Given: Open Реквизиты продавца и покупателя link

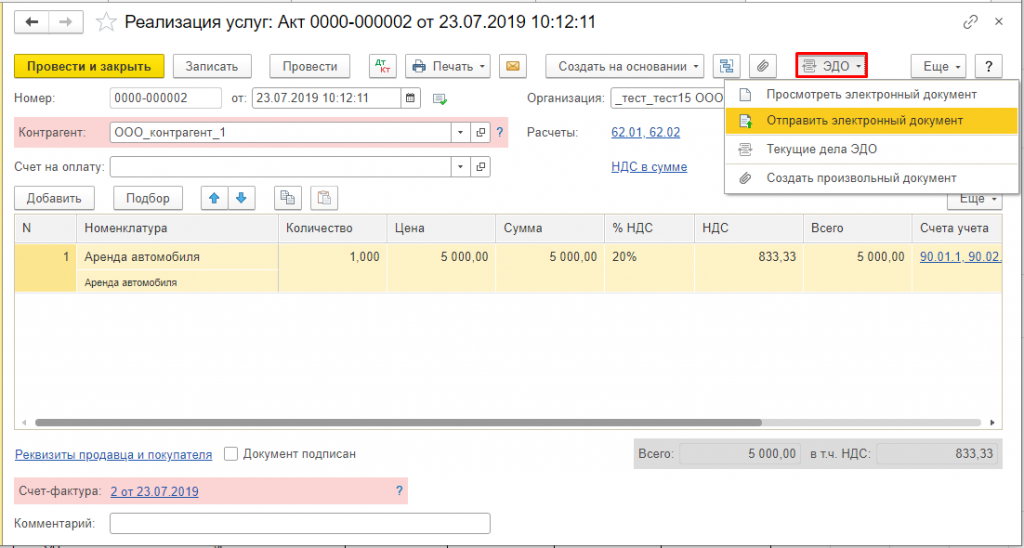Looking at the screenshot, I should [113, 454].
